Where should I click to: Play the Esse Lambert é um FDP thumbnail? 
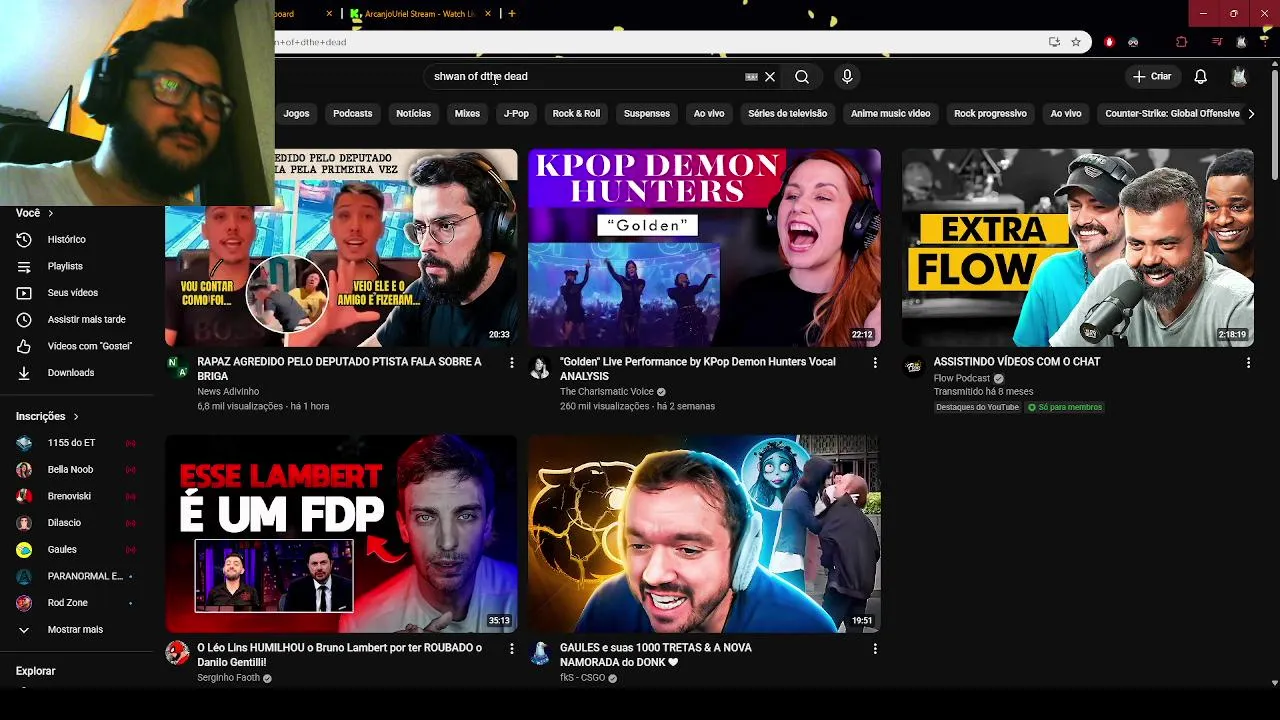[341, 534]
